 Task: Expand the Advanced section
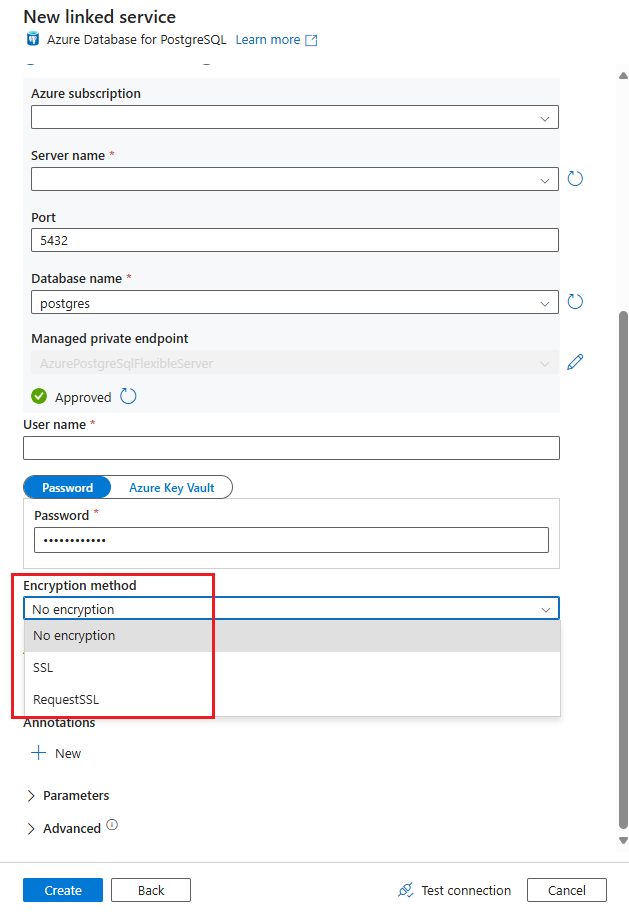tap(64, 828)
